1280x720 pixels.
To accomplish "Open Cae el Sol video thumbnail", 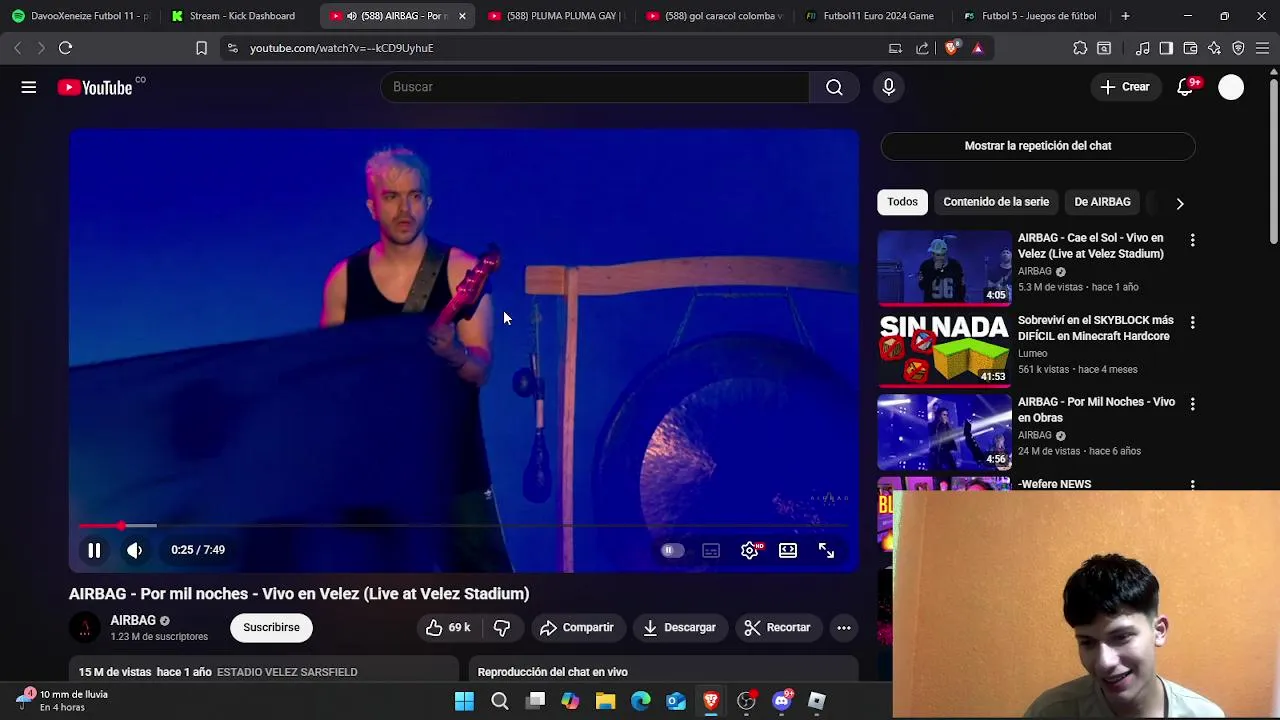I will pyautogui.click(x=945, y=268).
